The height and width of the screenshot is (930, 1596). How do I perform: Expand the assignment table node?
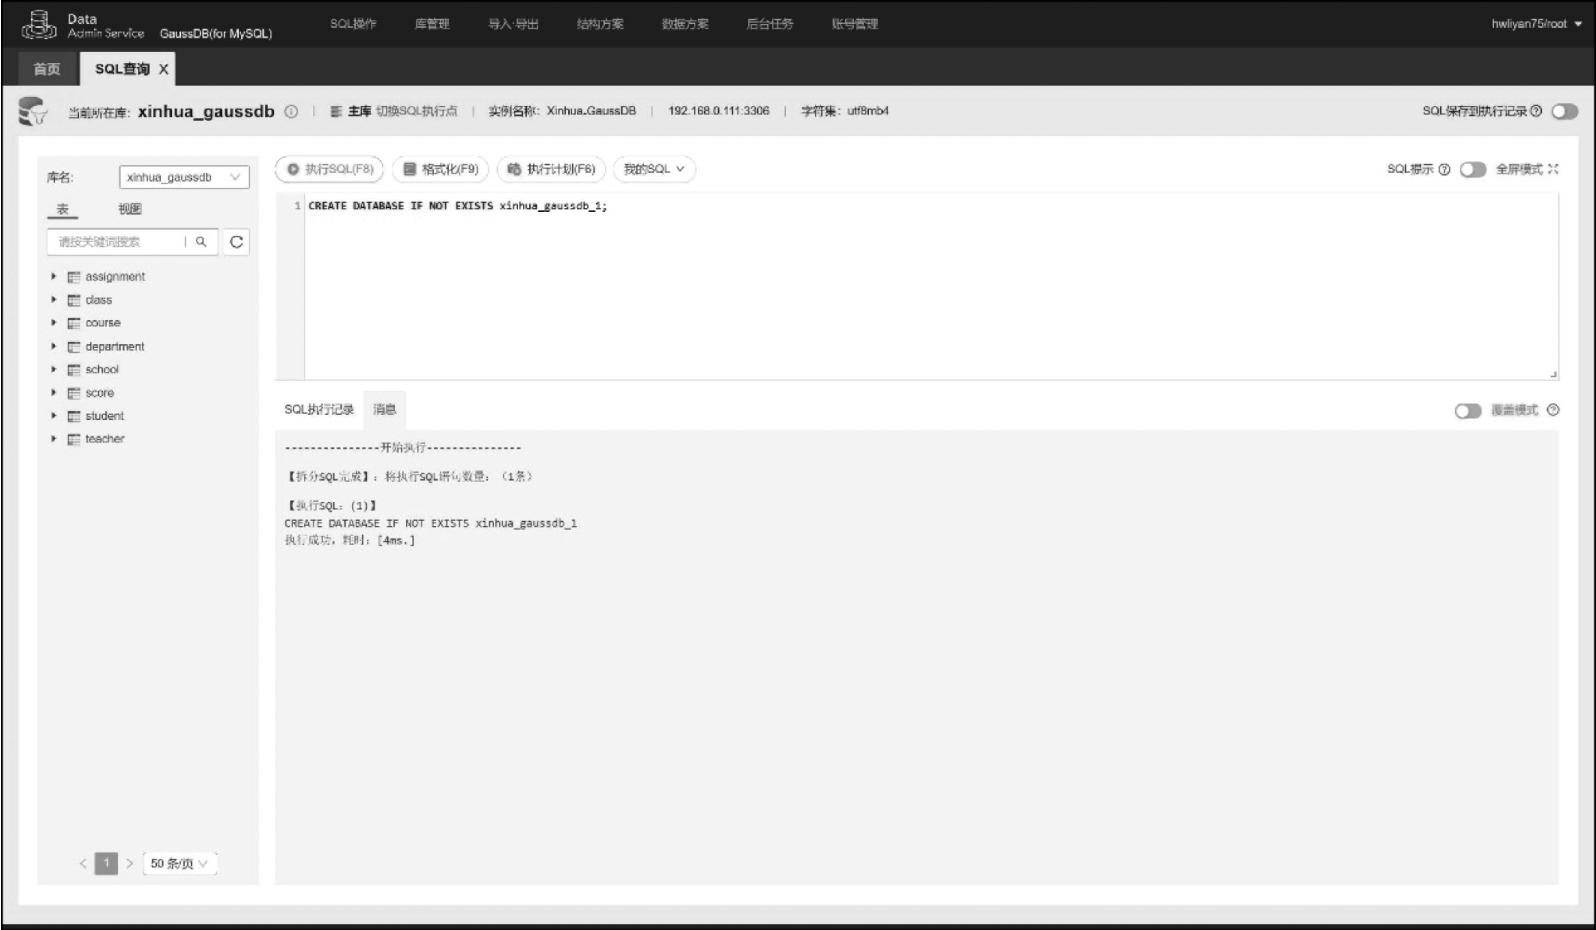pos(54,276)
